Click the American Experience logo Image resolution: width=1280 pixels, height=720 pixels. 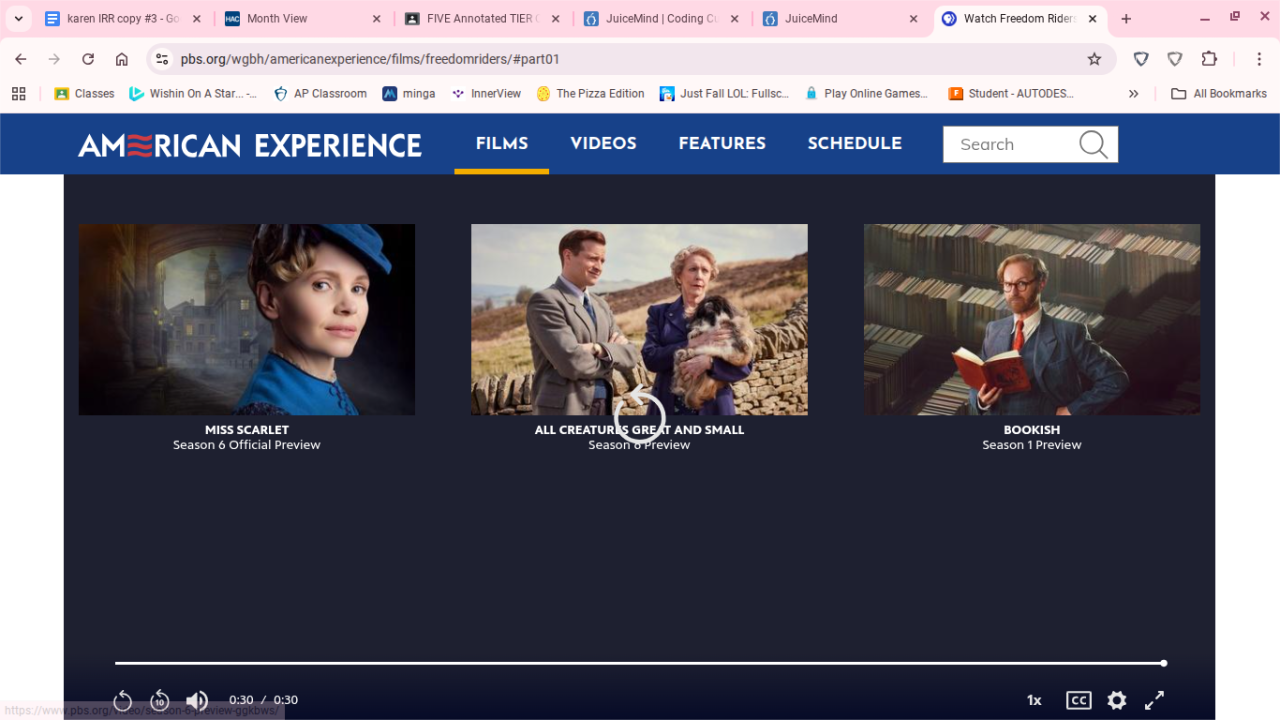tap(250, 145)
